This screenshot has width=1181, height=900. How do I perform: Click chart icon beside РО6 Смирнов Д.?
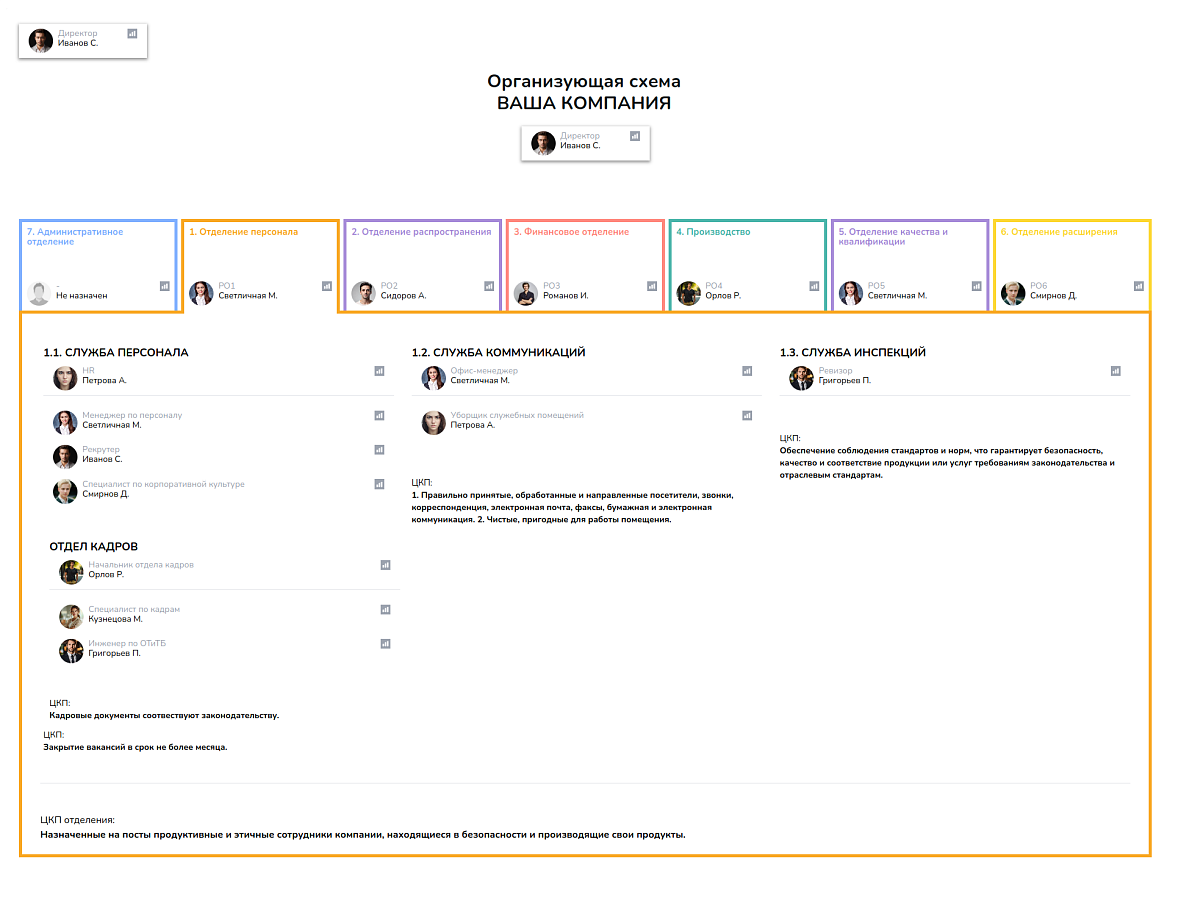click(1139, 286)
